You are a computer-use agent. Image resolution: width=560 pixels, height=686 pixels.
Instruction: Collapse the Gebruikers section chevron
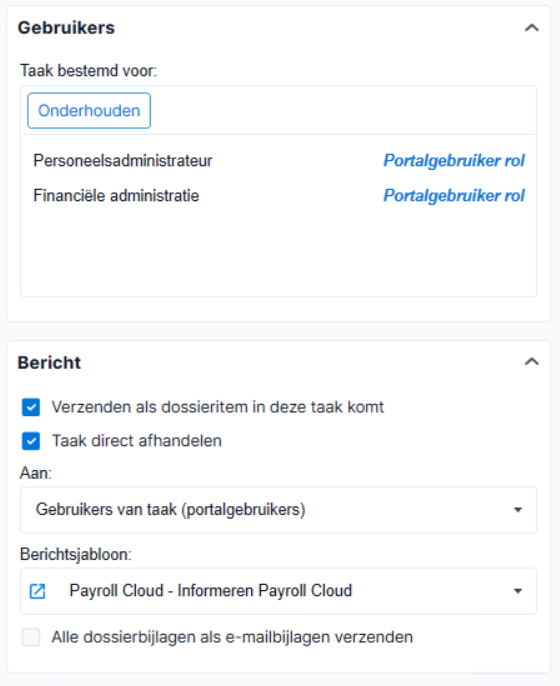(532, 28)
